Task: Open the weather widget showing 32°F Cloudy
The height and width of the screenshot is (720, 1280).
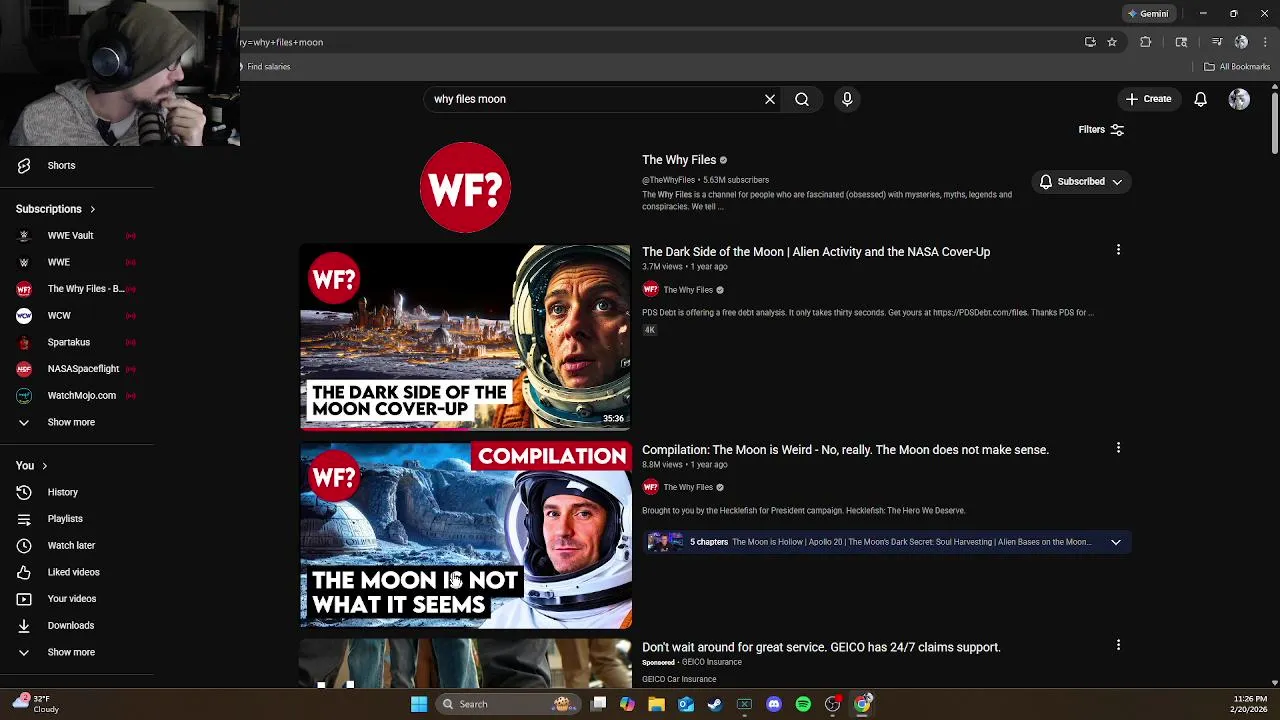Action: [x=36, y=704]
